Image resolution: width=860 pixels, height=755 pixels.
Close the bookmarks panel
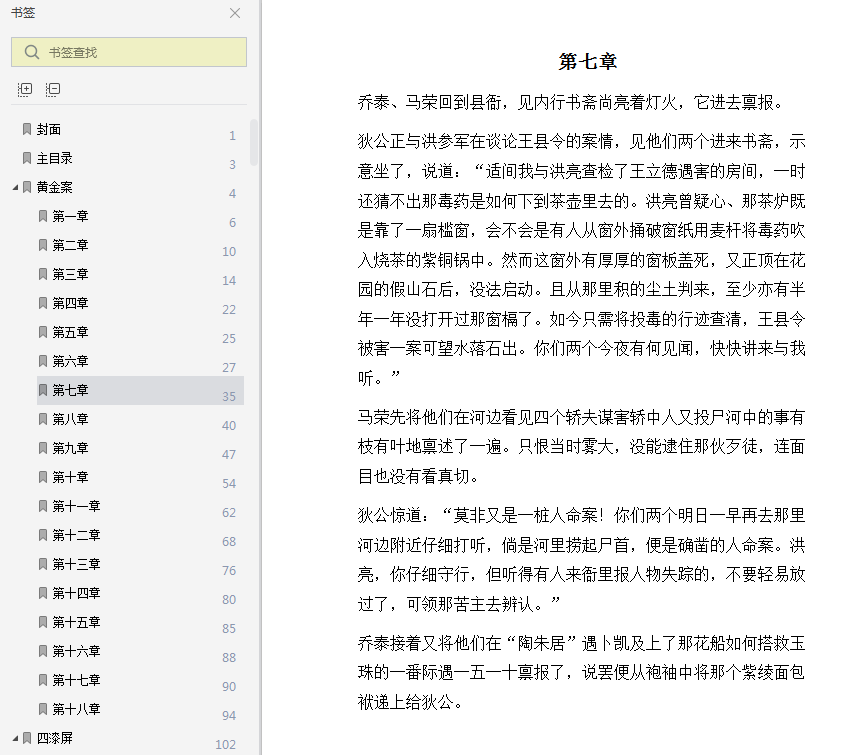pos(235,13)
